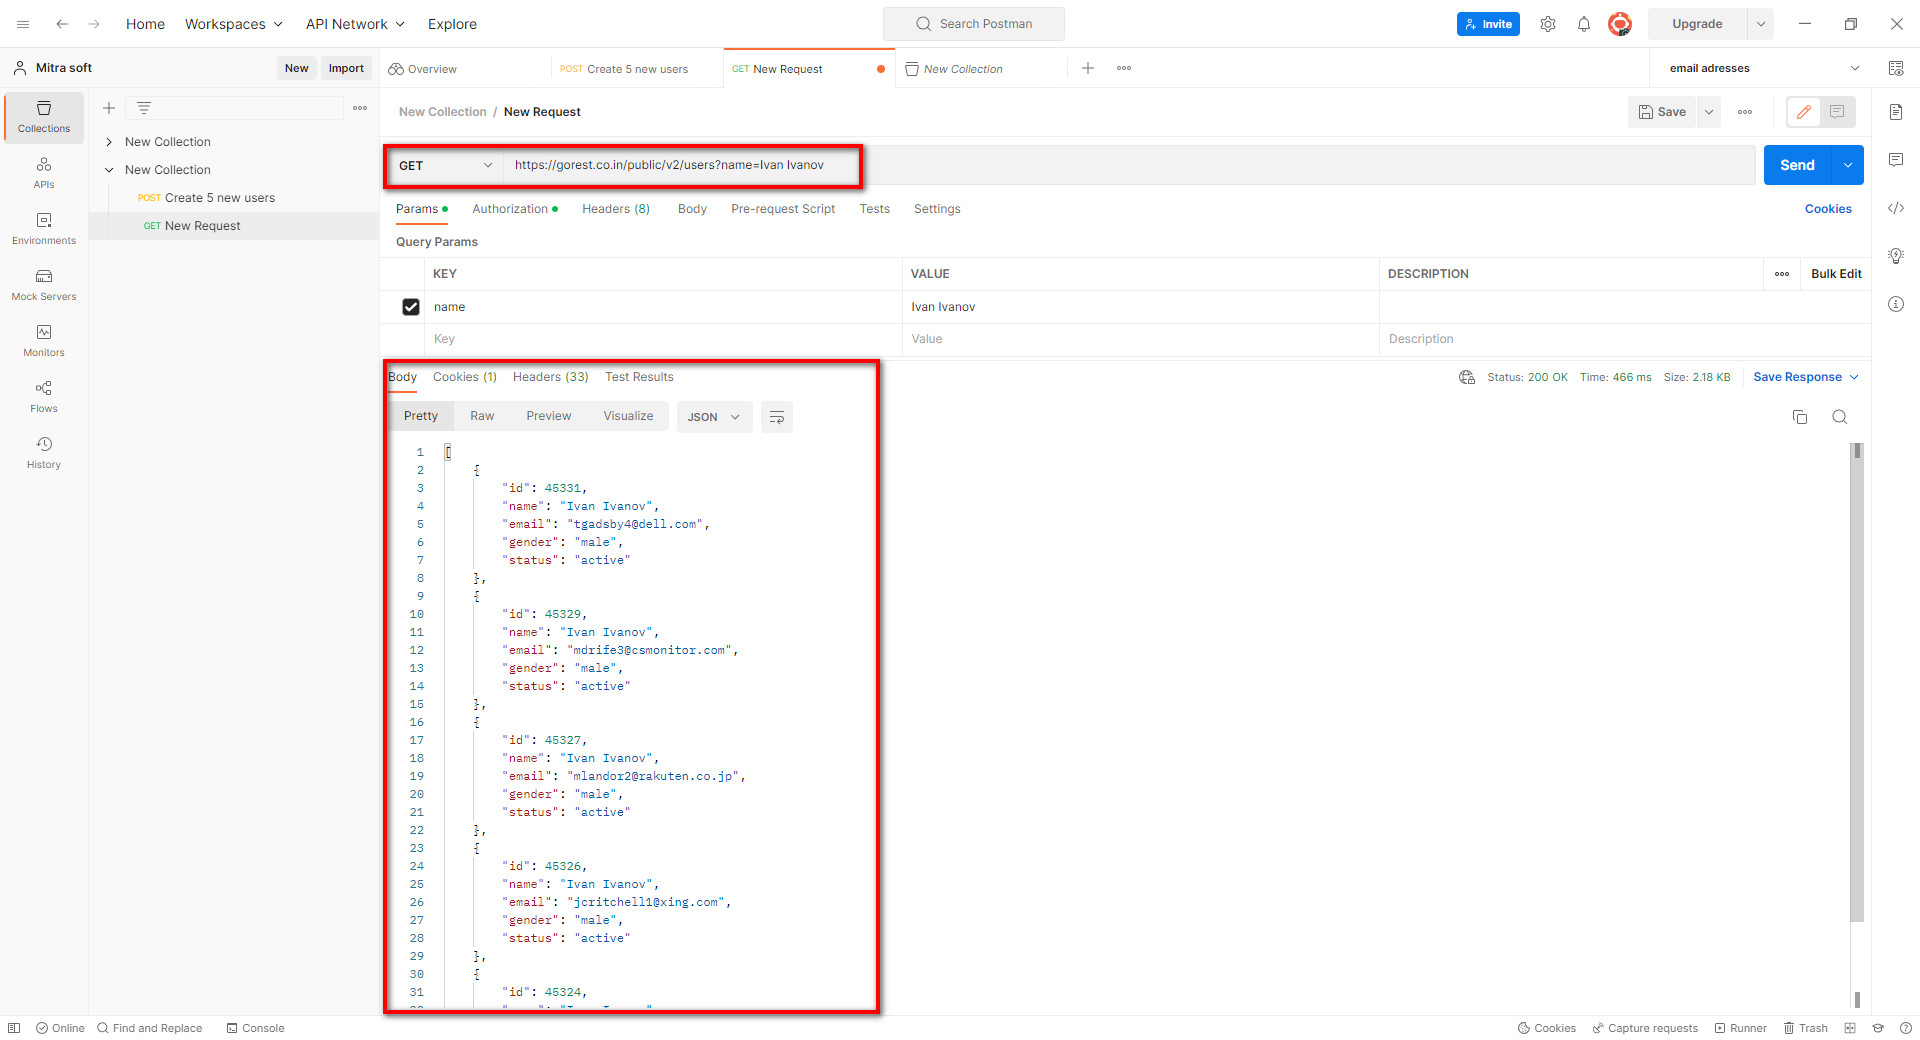Open the JSON format dropdown
1920x1040 pixels.
click(714, 417)
